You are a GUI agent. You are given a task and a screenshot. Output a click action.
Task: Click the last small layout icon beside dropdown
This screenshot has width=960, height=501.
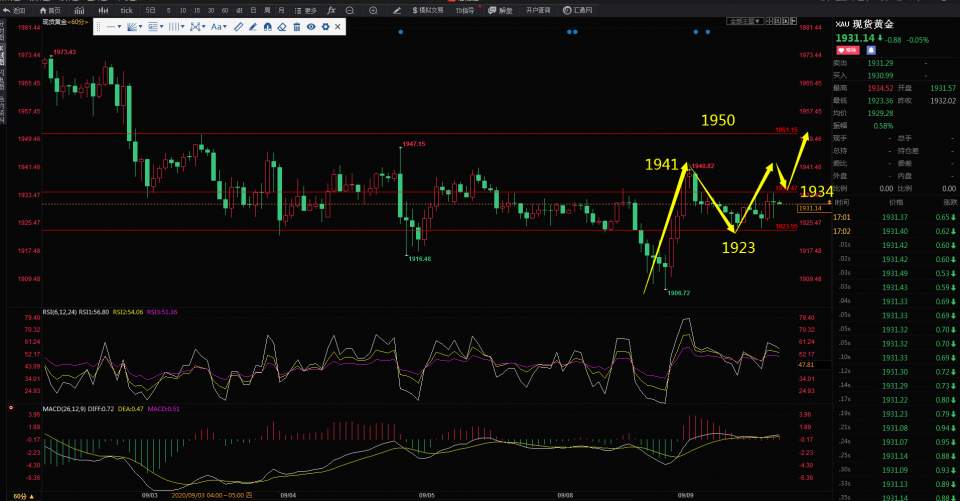click(793, 21)
